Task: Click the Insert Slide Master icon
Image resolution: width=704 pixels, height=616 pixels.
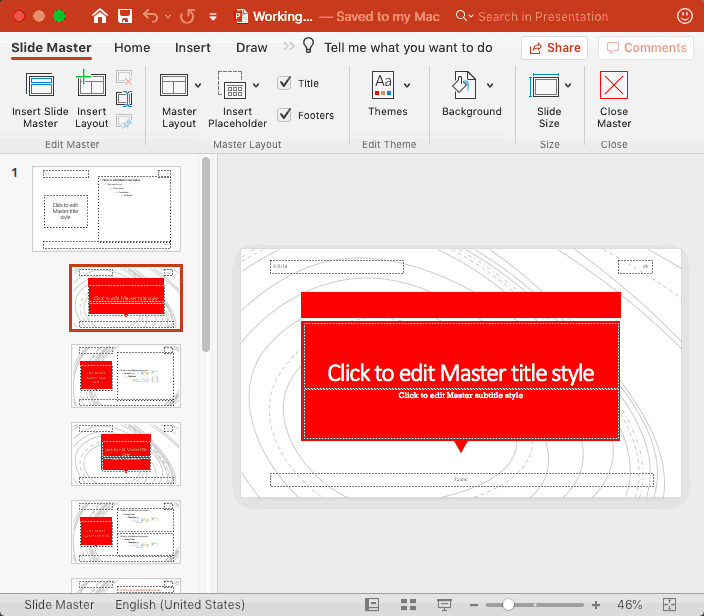Action: tap(40, 87)
